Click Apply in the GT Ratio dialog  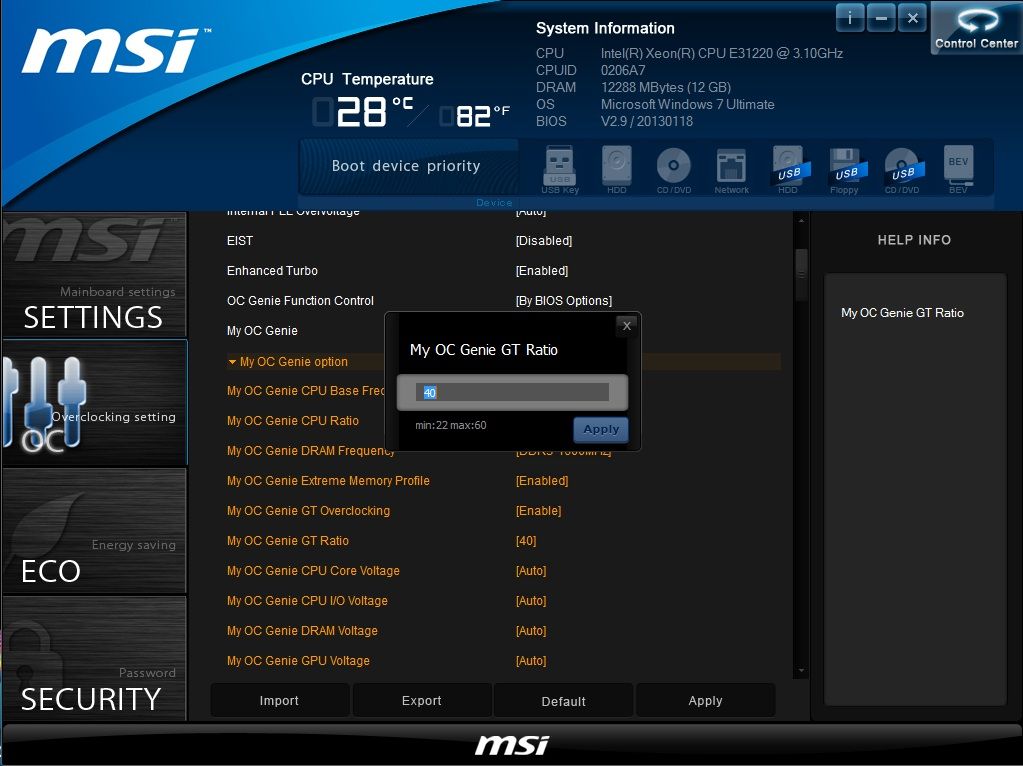click(x=601, y=429)
